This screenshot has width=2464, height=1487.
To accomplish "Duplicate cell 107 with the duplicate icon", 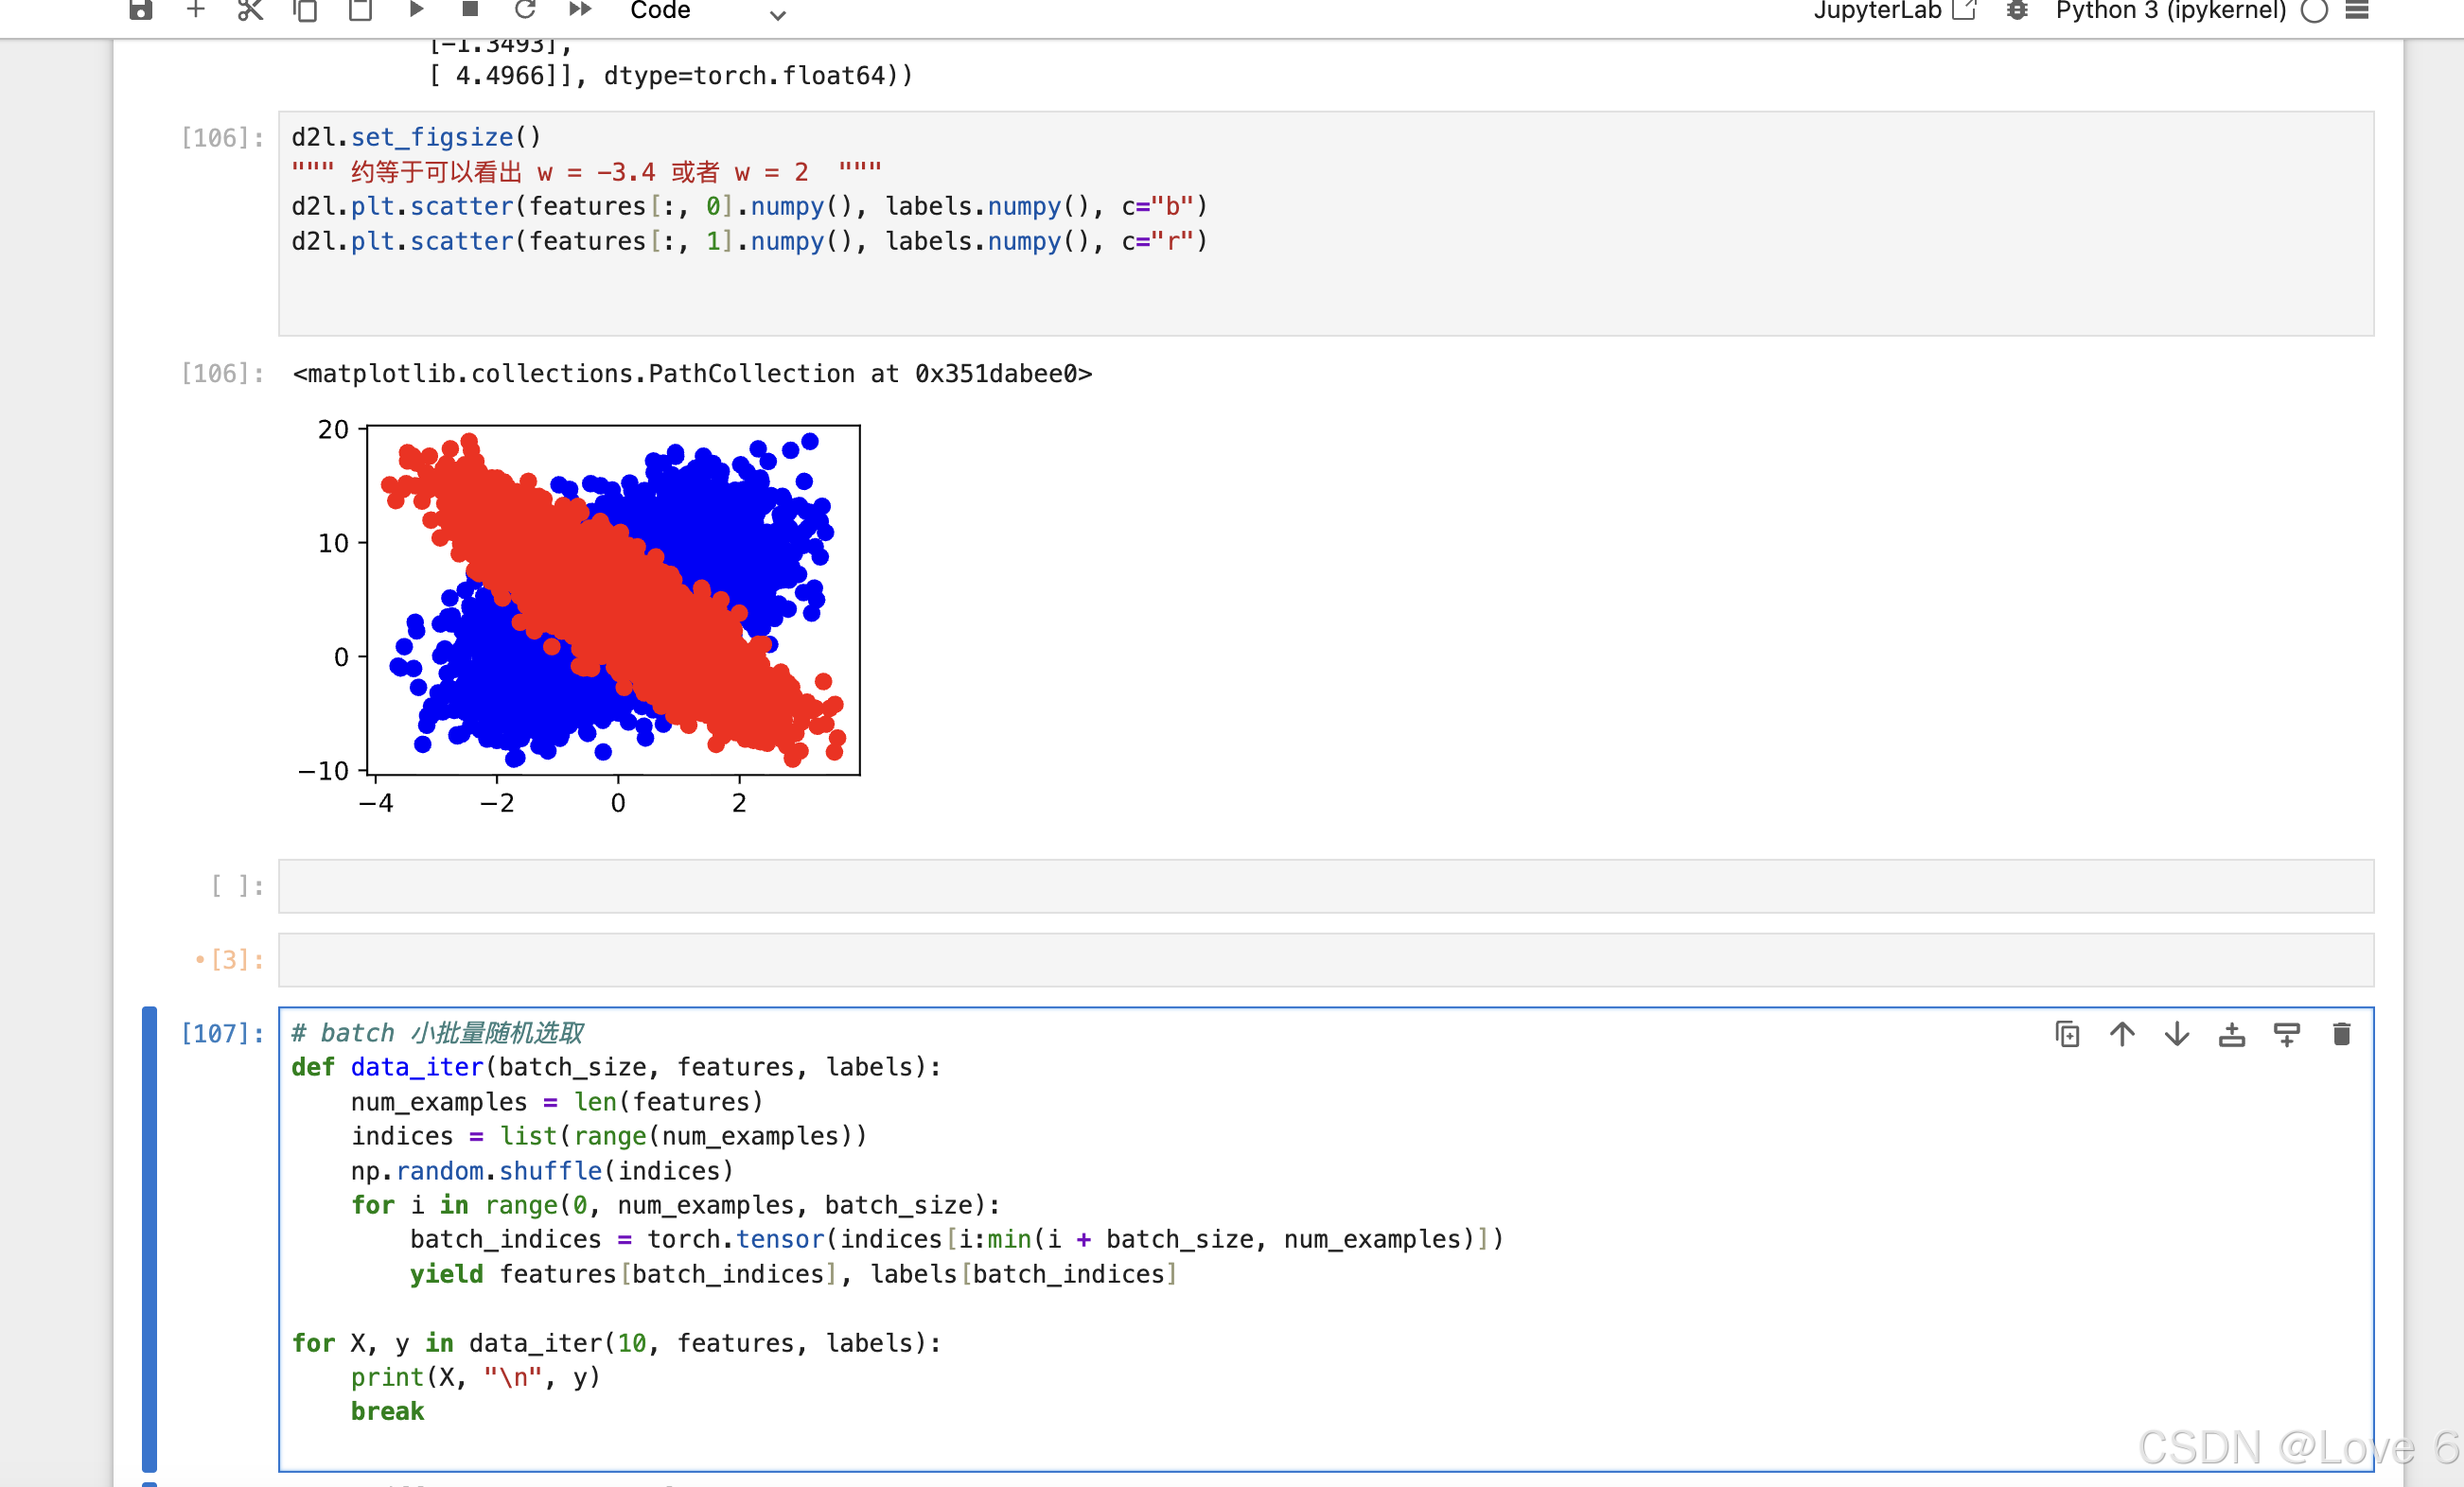I will (x=2067, y=1034).
